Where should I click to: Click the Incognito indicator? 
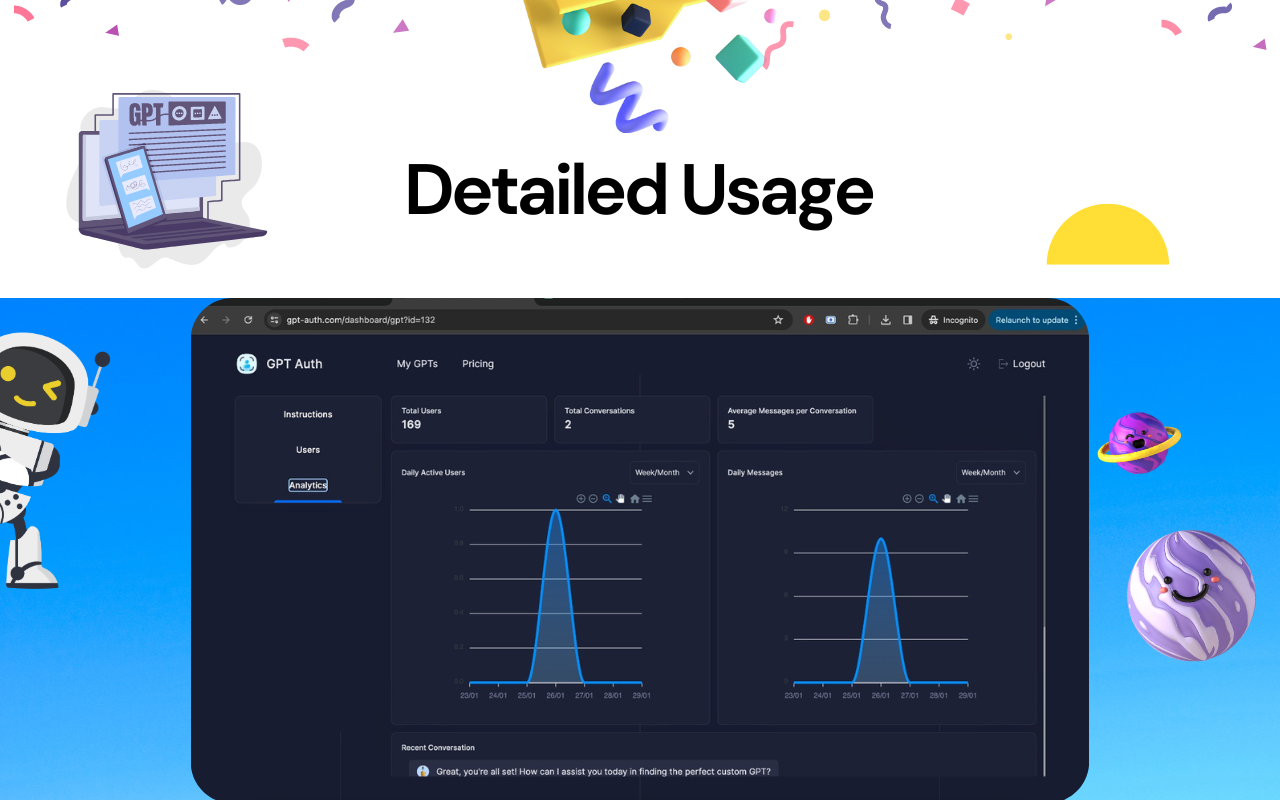[953, 320]
